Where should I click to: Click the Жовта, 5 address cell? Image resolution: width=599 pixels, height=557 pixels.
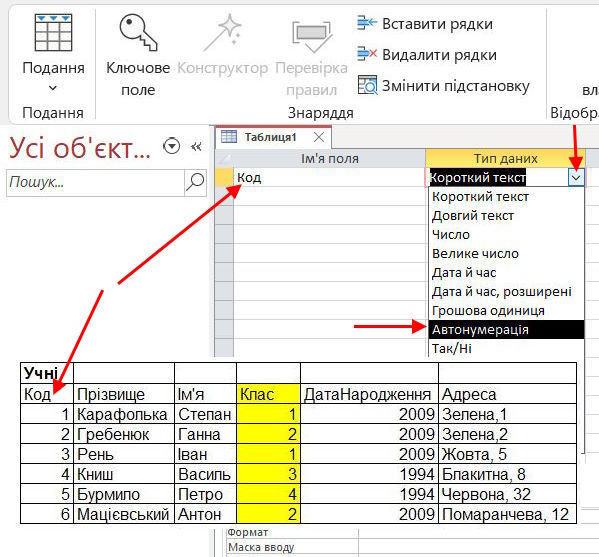[507, 454]
